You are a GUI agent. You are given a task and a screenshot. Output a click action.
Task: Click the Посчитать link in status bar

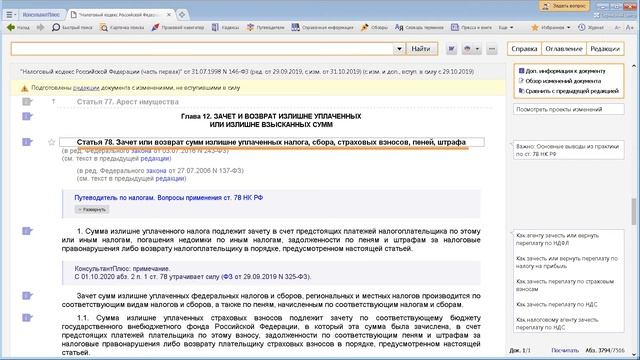click(565, 350)
